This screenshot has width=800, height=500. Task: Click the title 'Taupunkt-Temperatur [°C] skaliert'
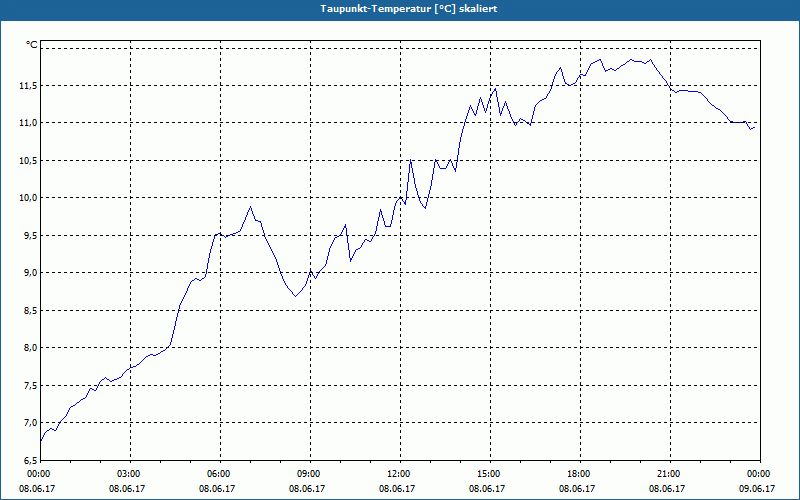[x=409, y=9]
